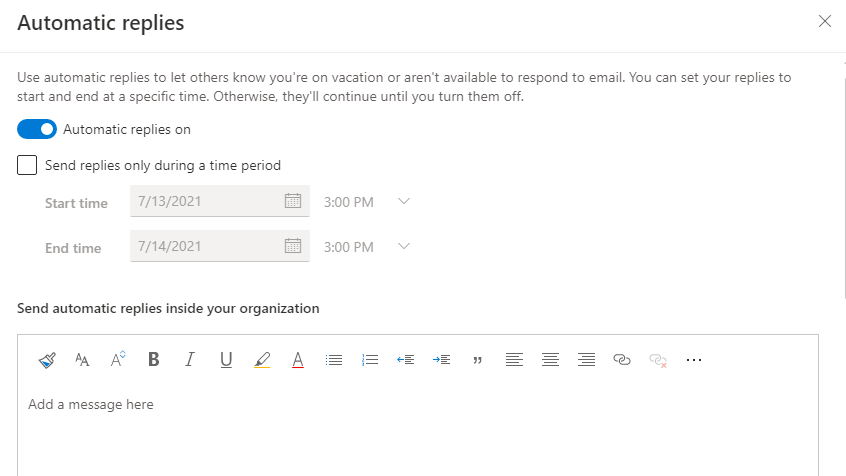Open the text highlight color picker
The height and width of the screenshot is (476, 846).
[262, 360]
